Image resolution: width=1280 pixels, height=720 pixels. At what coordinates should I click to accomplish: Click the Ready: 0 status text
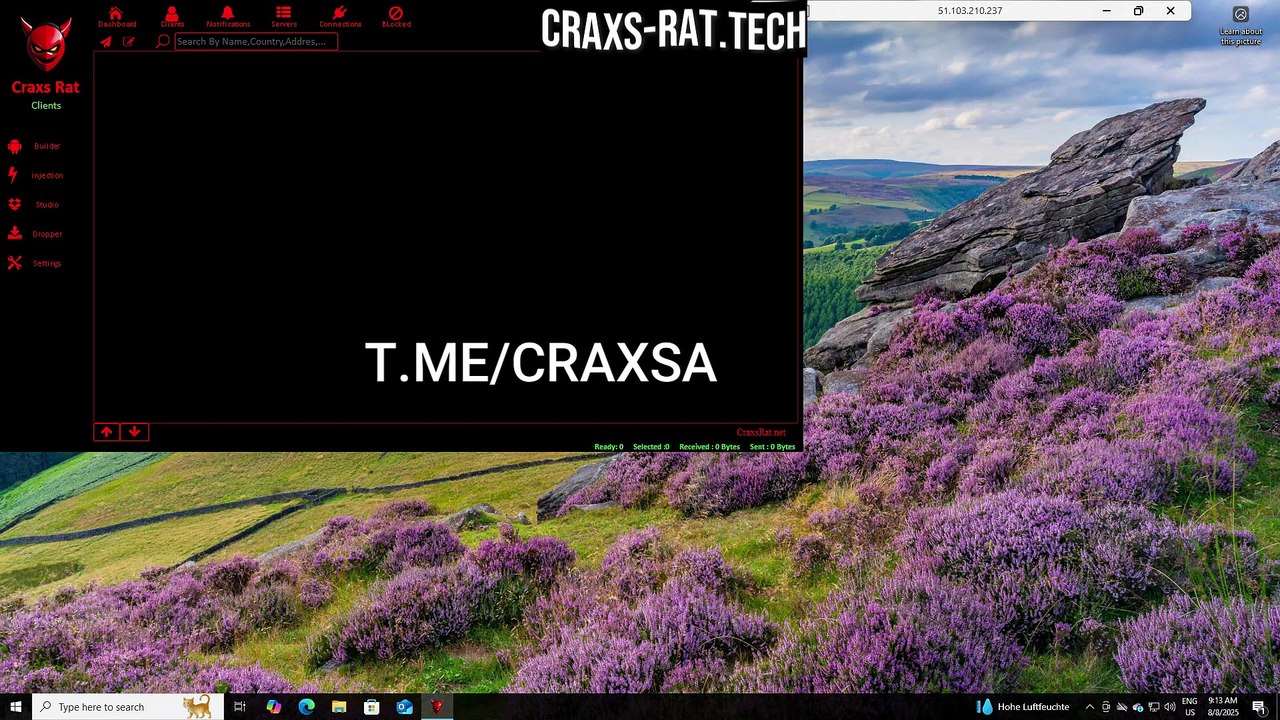609,447
